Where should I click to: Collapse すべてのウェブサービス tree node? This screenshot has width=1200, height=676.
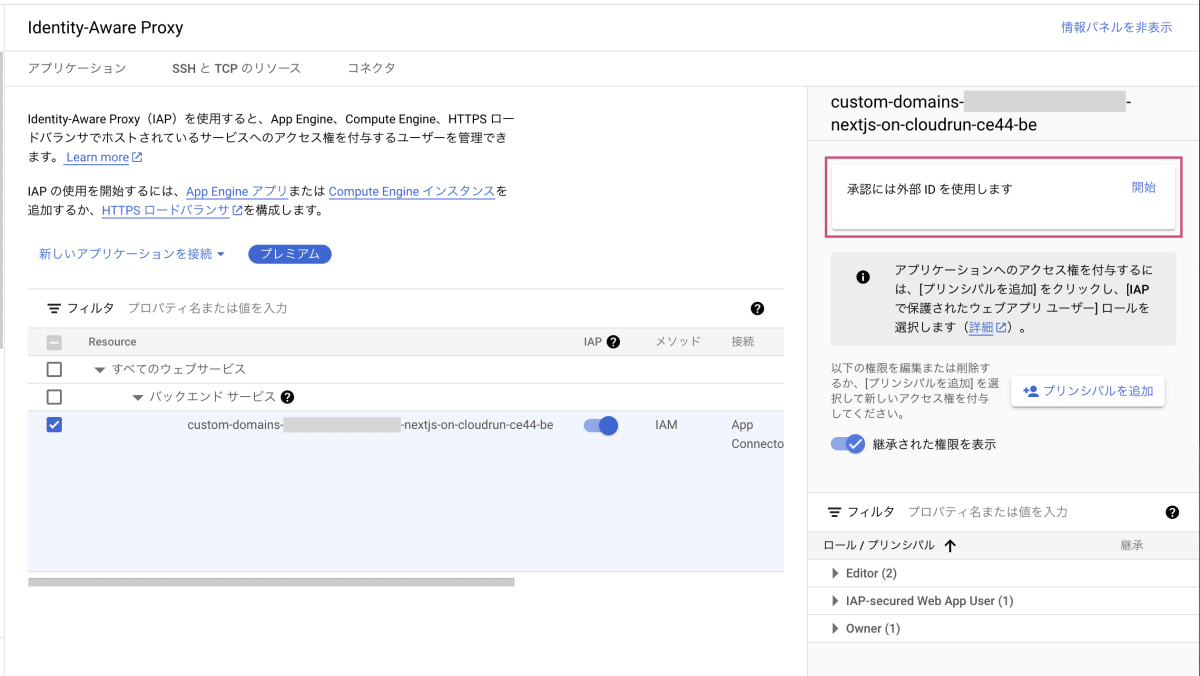pos(99,370)
